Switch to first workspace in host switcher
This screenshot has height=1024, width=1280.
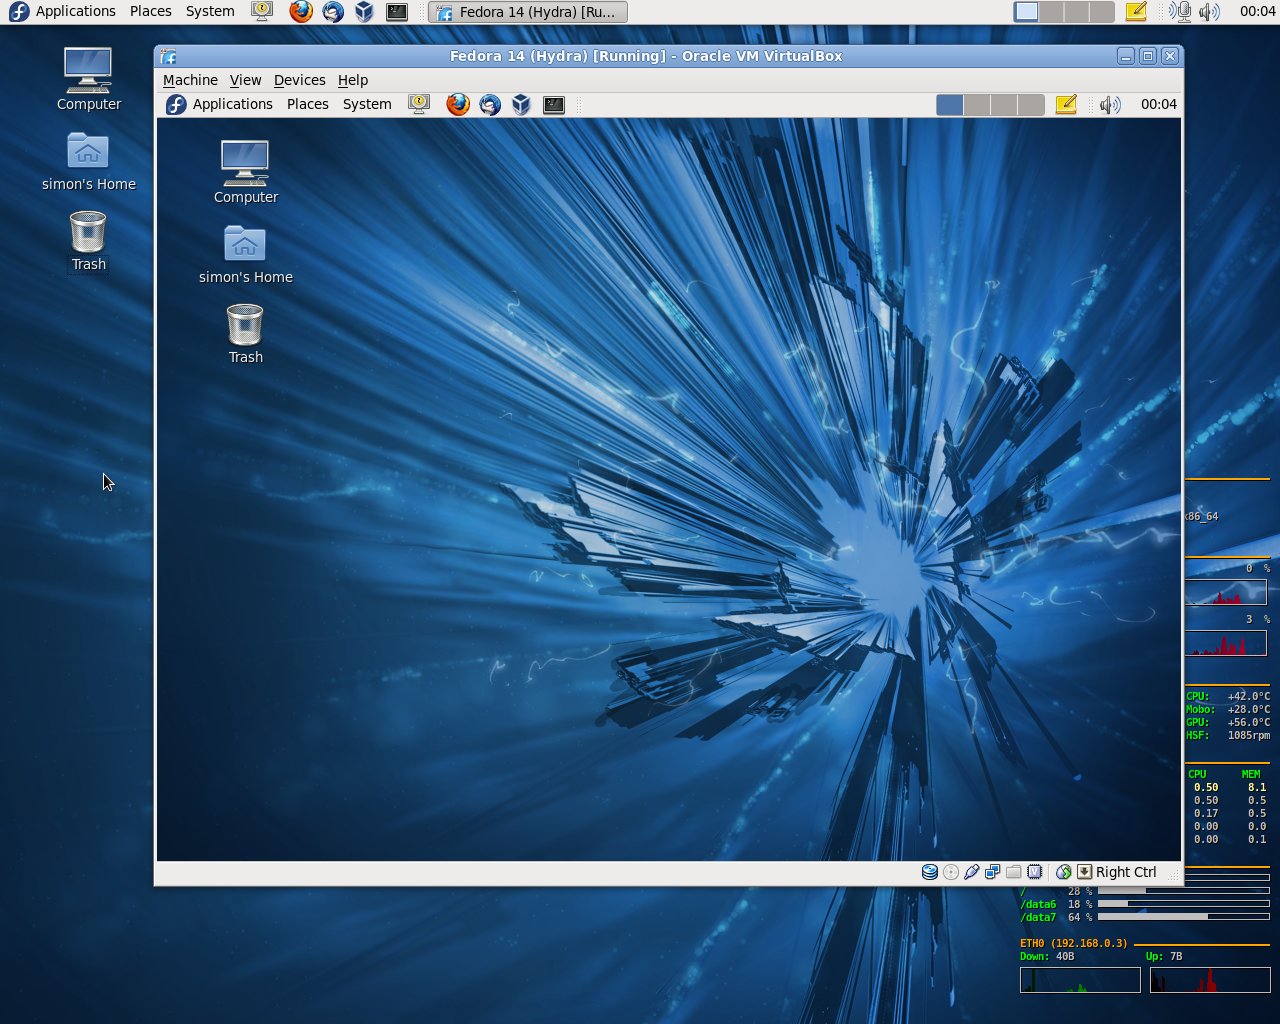tap(1026, 12)
